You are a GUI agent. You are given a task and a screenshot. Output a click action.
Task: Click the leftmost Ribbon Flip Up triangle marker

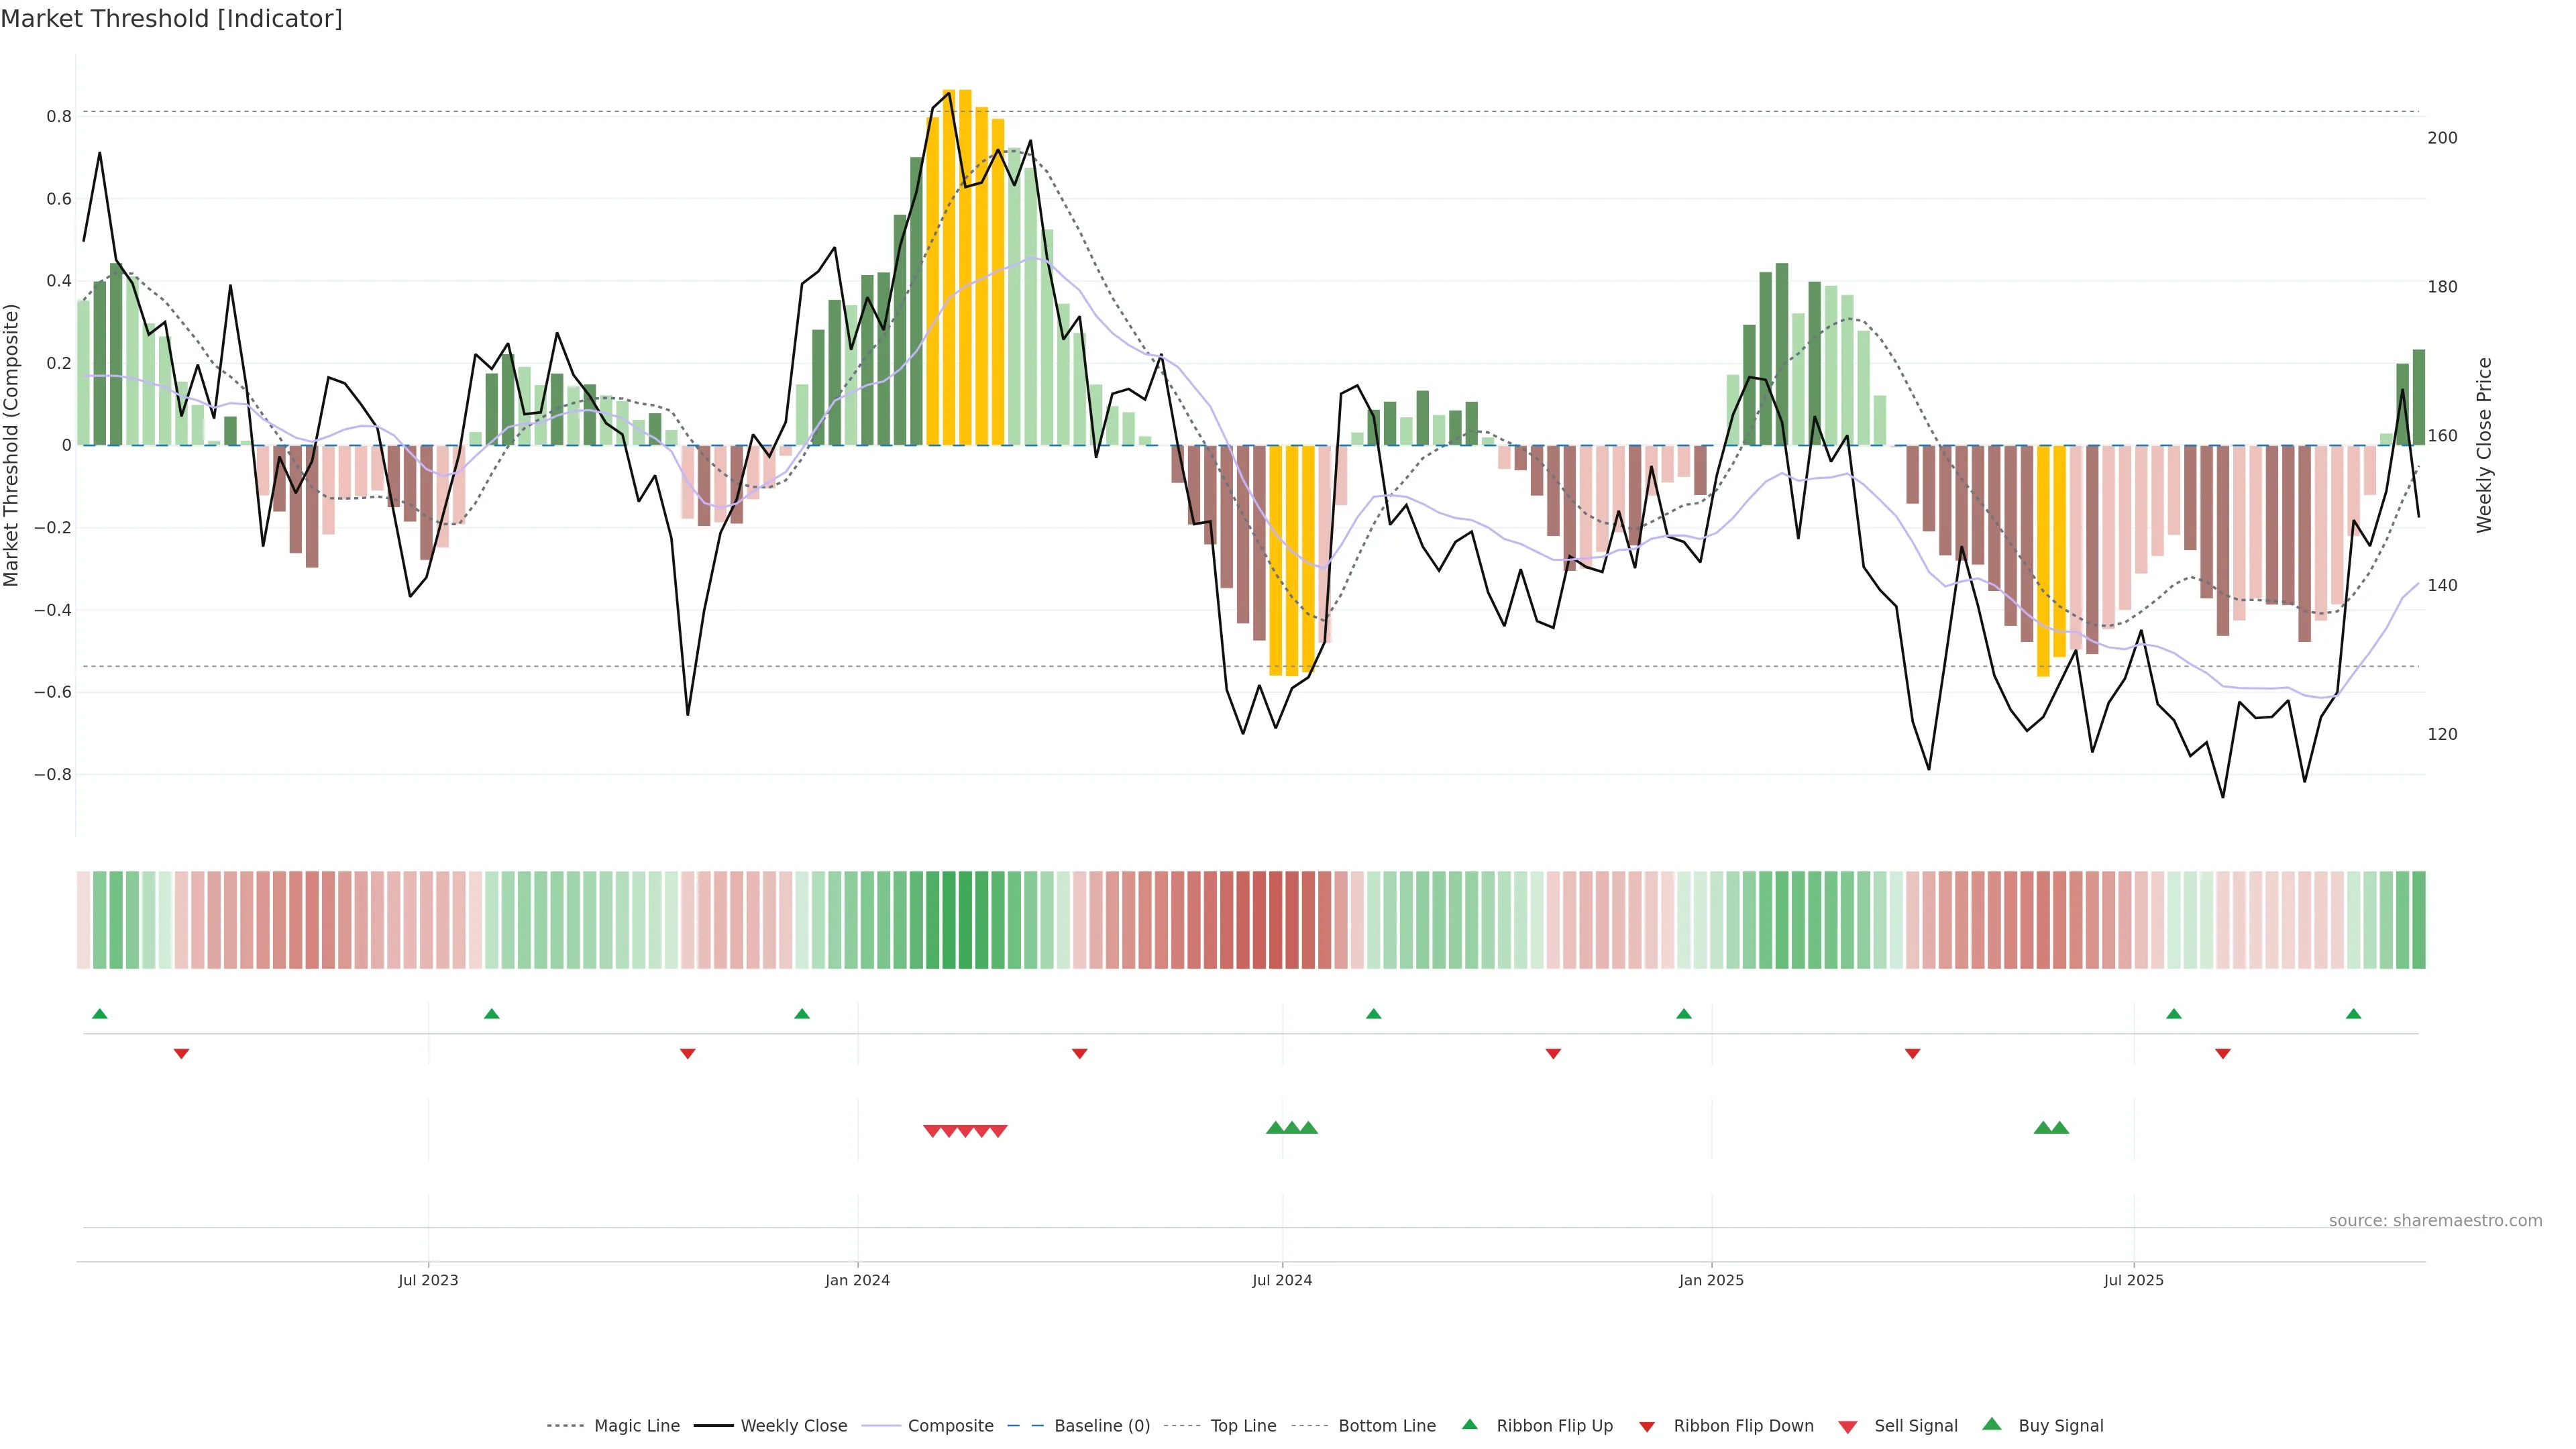99,1014
